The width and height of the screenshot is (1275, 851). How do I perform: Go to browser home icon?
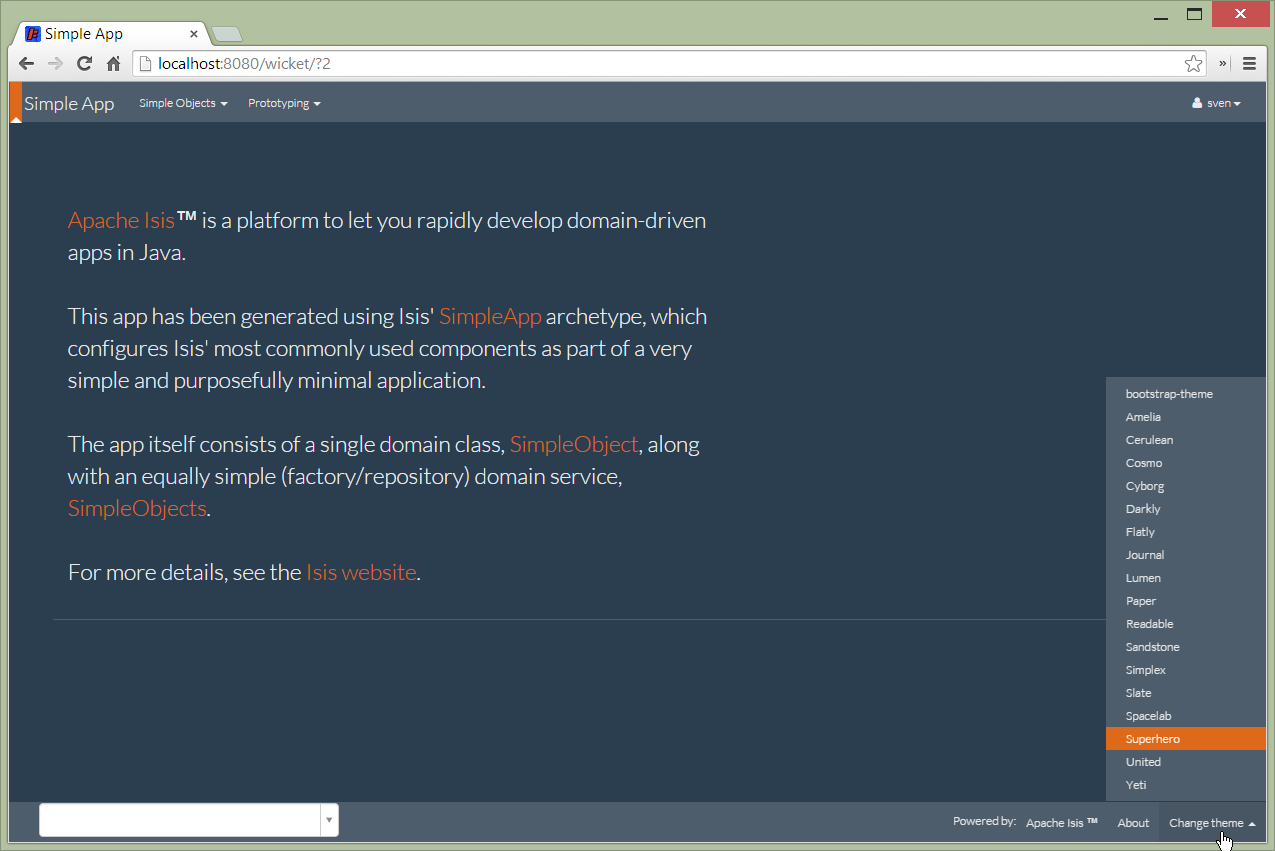(x=113, y=64)
